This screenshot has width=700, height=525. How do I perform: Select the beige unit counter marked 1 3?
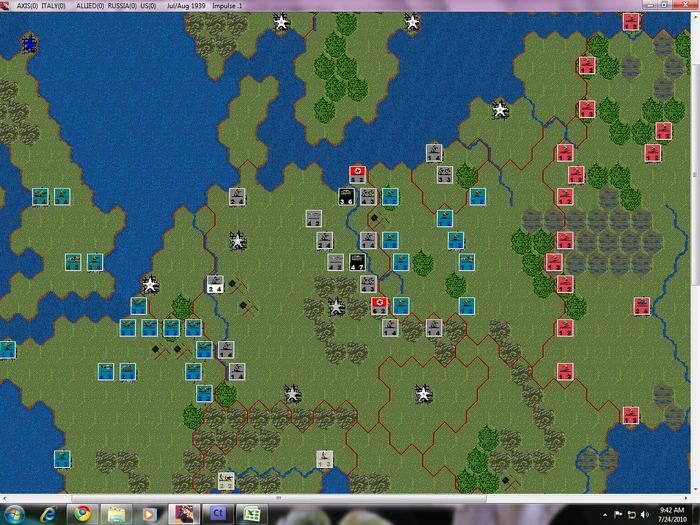tap(324, 459)
